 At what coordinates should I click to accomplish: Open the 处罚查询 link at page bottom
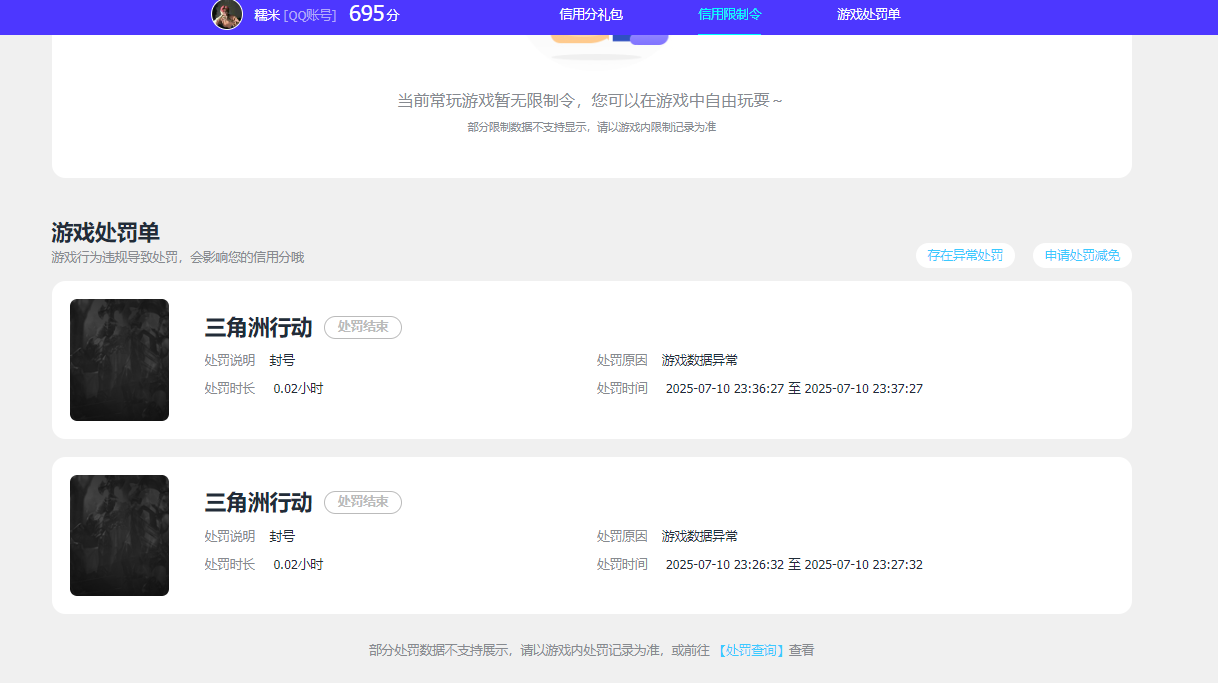pyautogui.click(x=751, y=649)
